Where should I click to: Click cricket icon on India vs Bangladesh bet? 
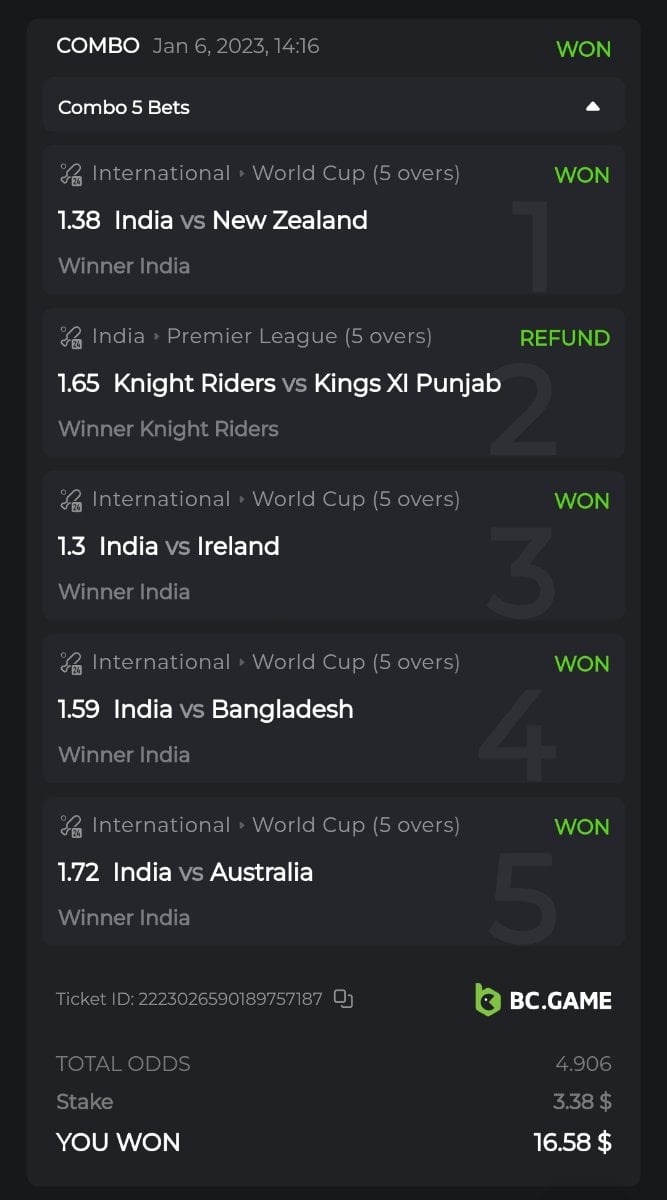tap(71, 663)
